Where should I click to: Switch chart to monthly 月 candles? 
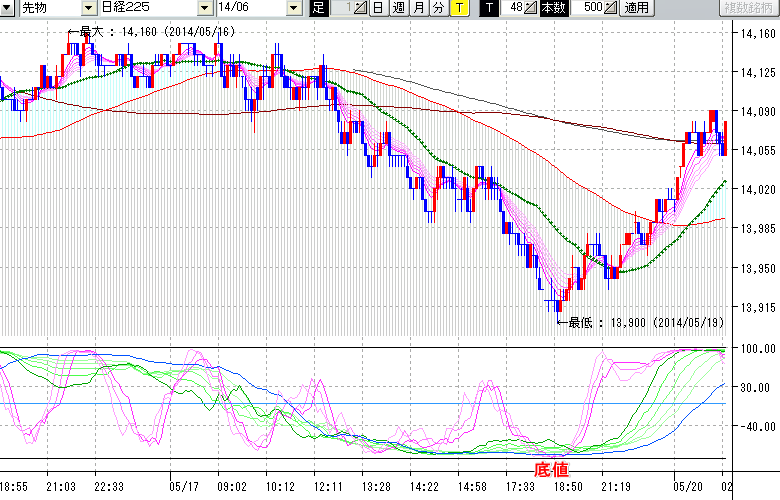pyautogui.click(x=418, y=8)
